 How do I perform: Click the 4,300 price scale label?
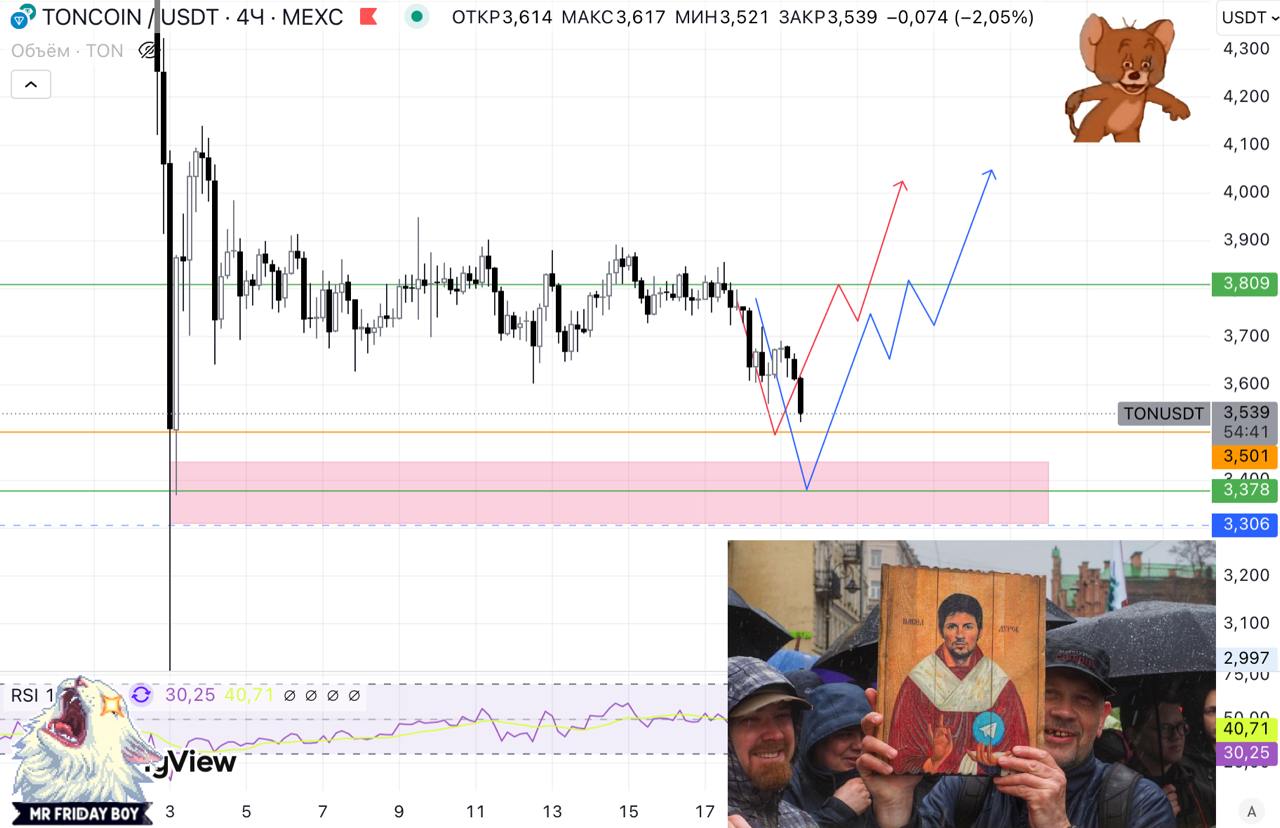pos(1245,48)
